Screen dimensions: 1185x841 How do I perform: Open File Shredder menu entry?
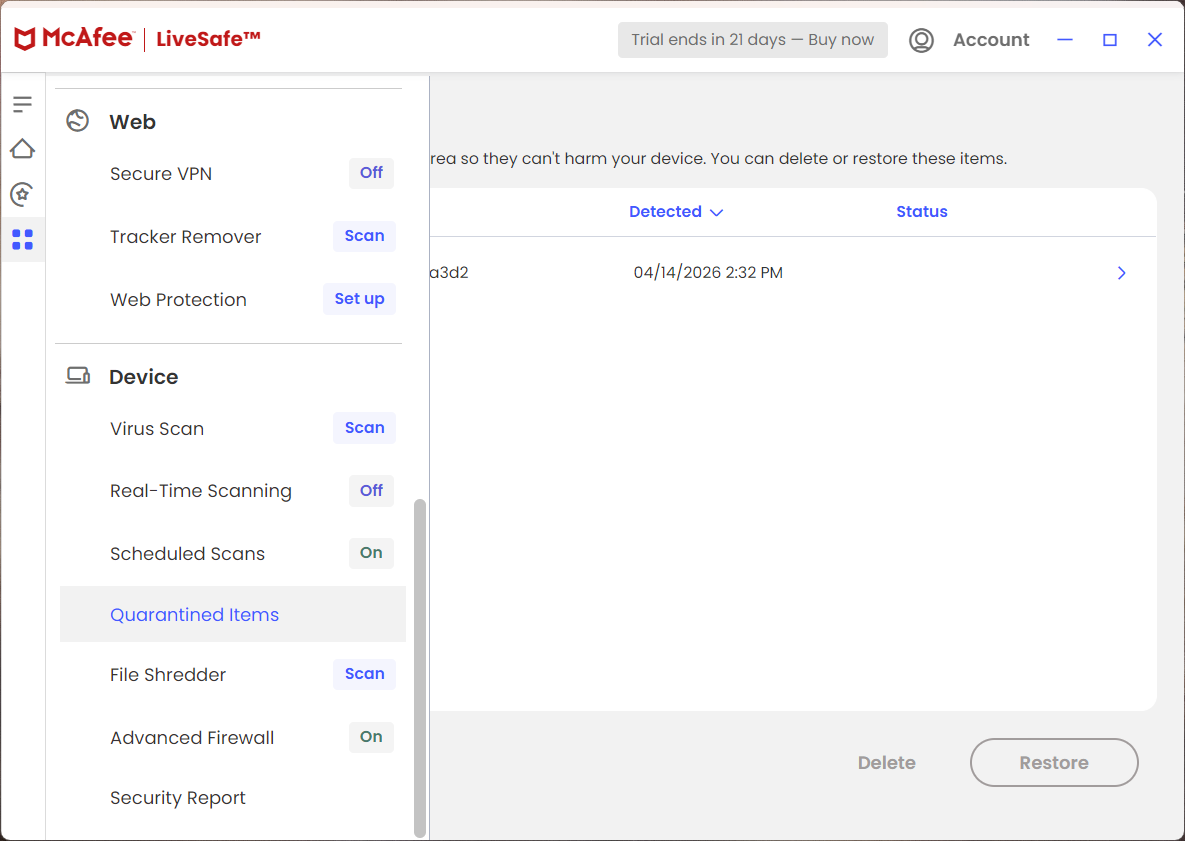pos(168,675)
